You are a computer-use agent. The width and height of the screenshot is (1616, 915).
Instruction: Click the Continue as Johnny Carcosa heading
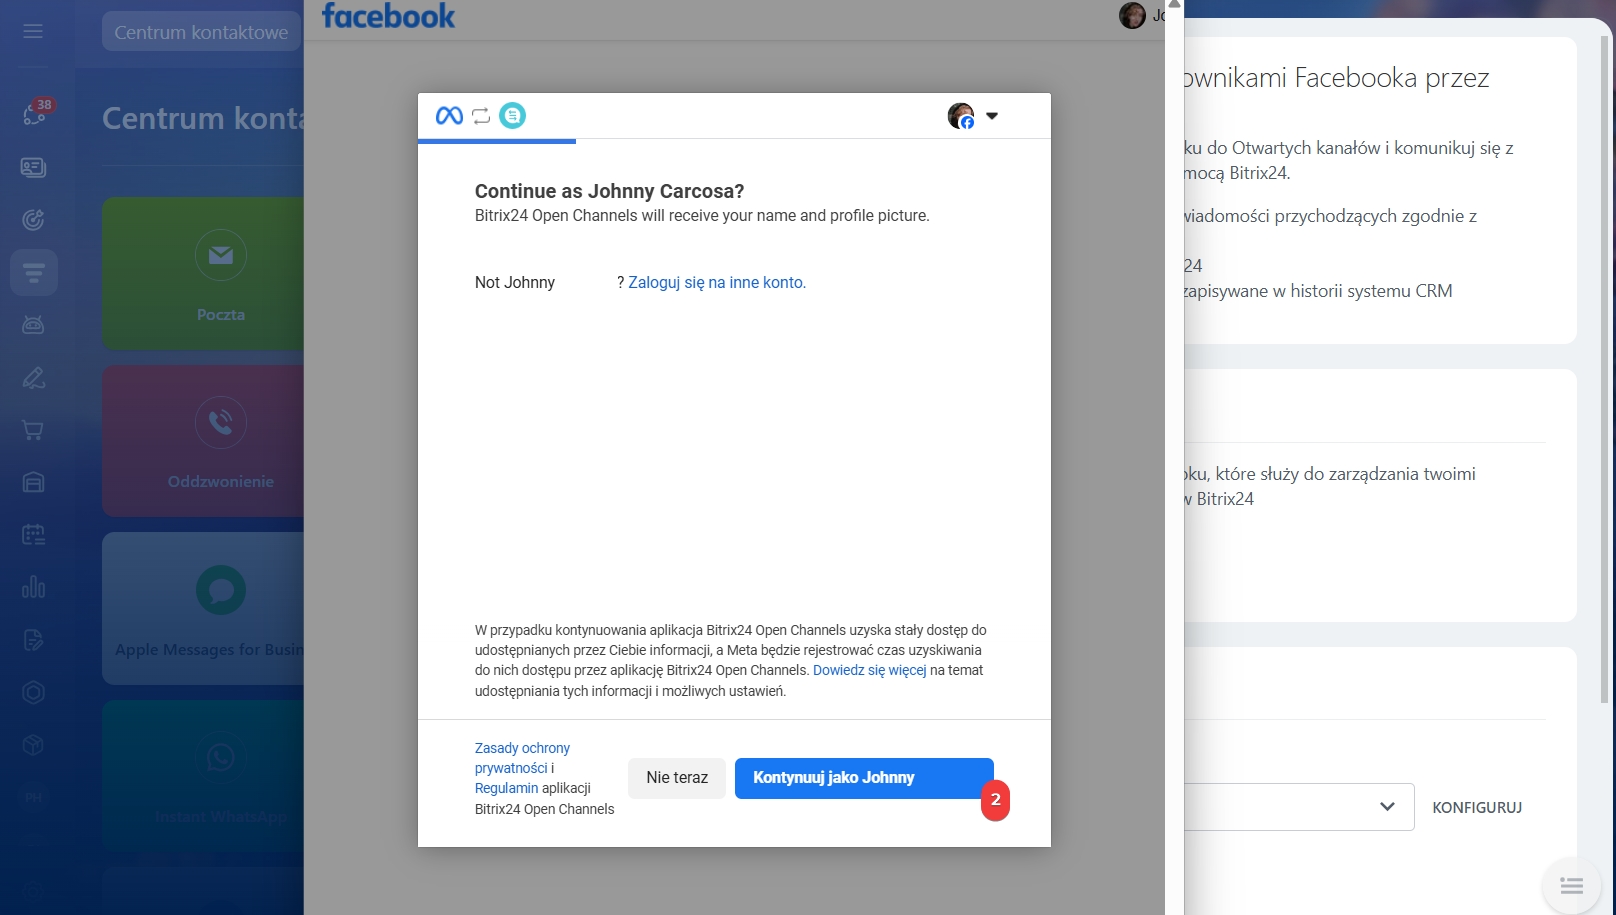click(609, 192)
